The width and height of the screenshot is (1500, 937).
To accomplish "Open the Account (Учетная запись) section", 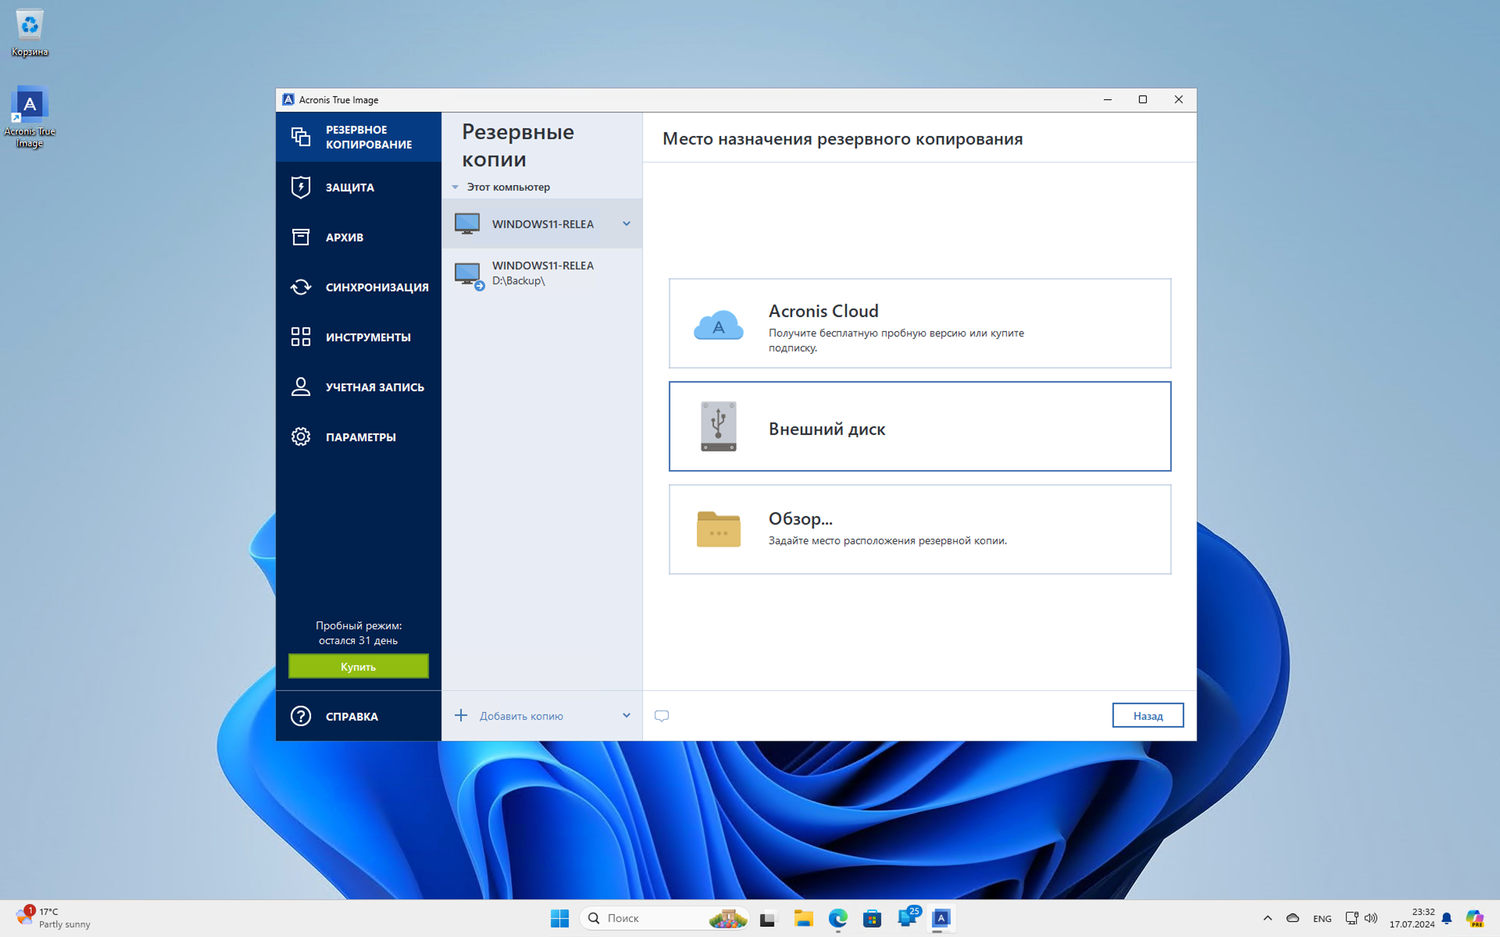I will (373, 387).
